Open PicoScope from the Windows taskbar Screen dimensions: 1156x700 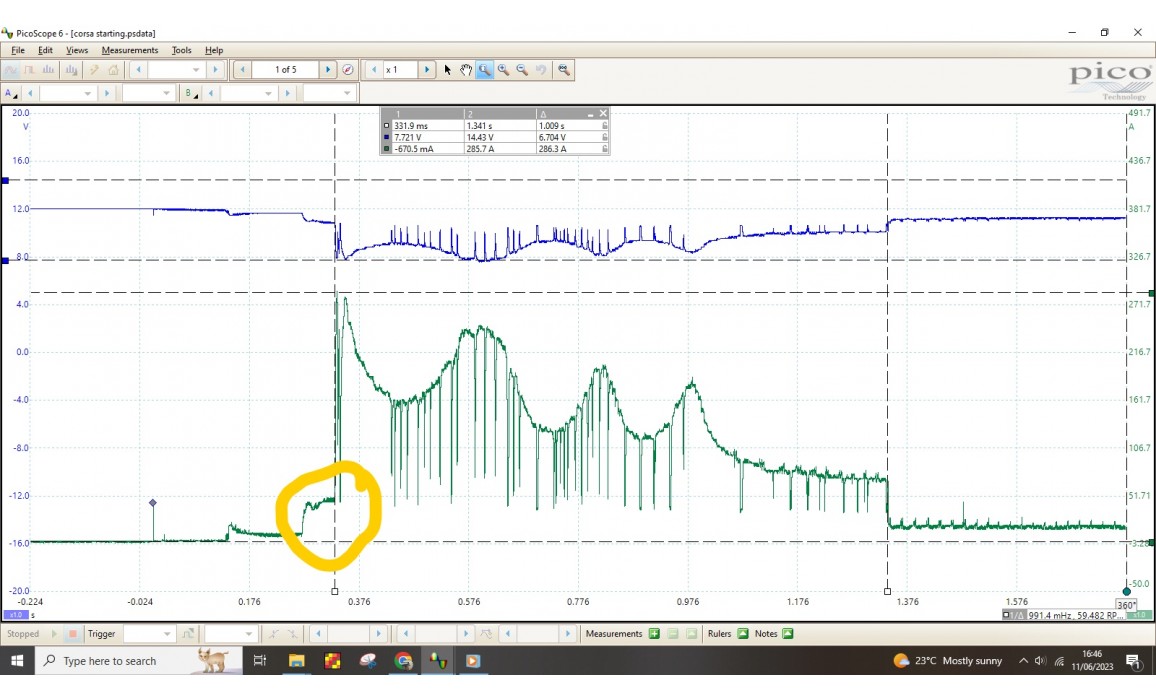point(437,661)
